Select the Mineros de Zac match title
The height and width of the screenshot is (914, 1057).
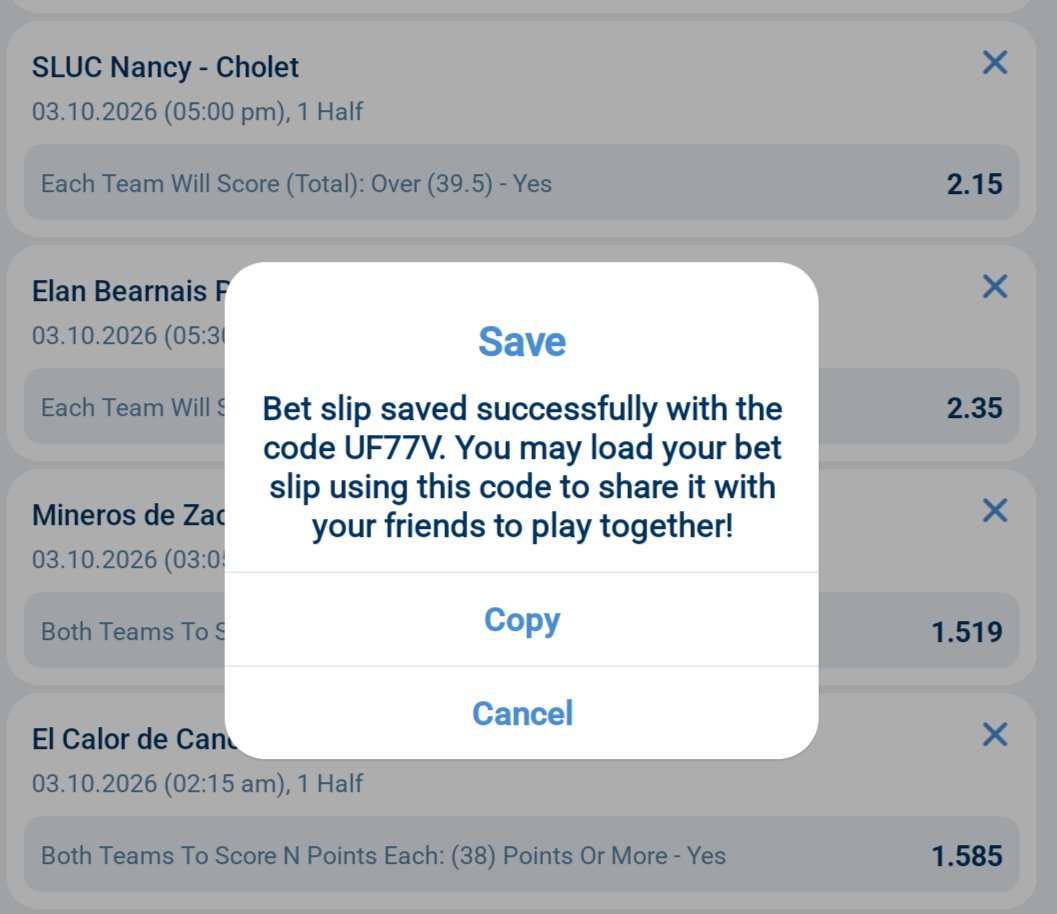click(129, 515)
